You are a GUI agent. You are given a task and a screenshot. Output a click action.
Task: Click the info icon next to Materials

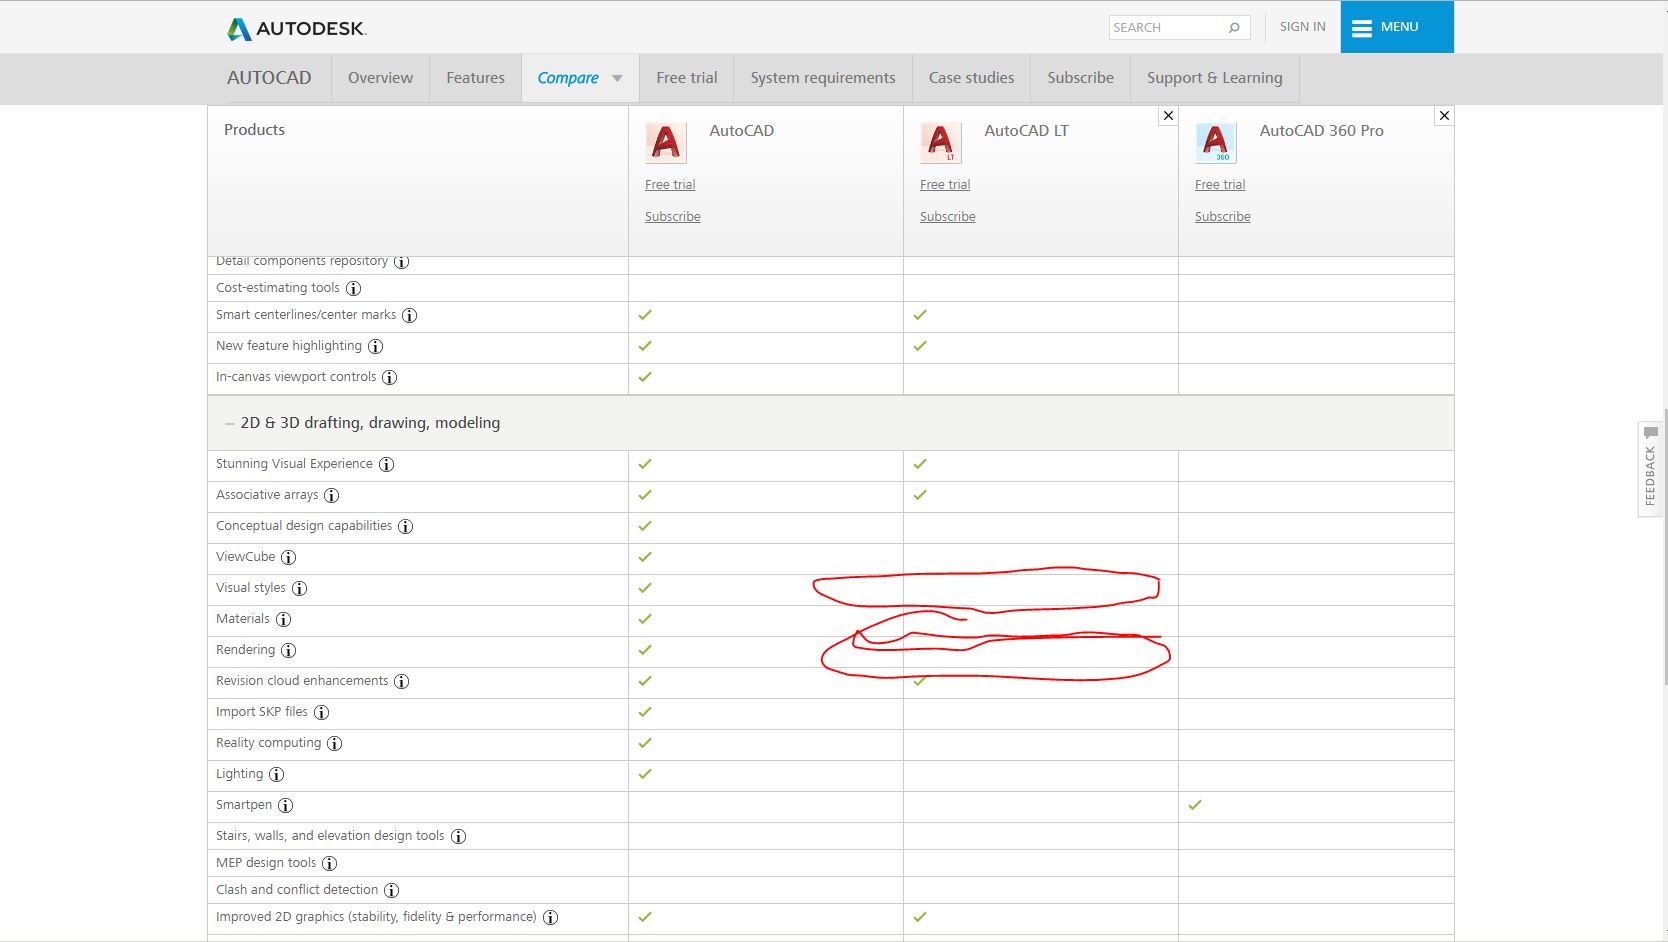283,619
